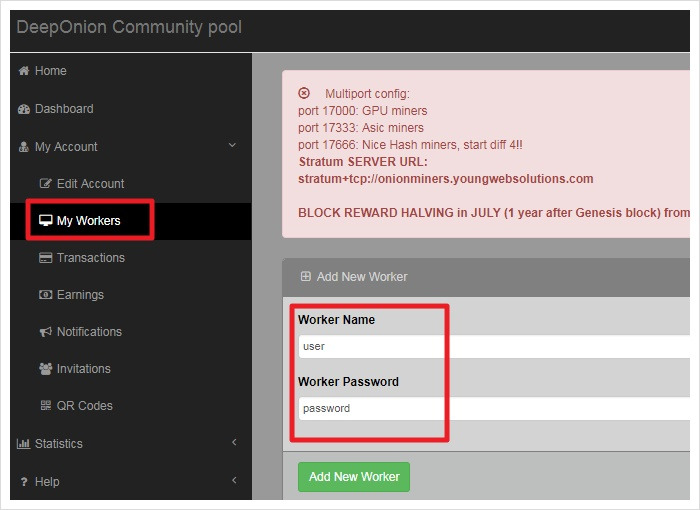Image resolution: width=700 pixels, height=510 pixels.
Task: Click the Worker Password label
Action: point(348,382)
